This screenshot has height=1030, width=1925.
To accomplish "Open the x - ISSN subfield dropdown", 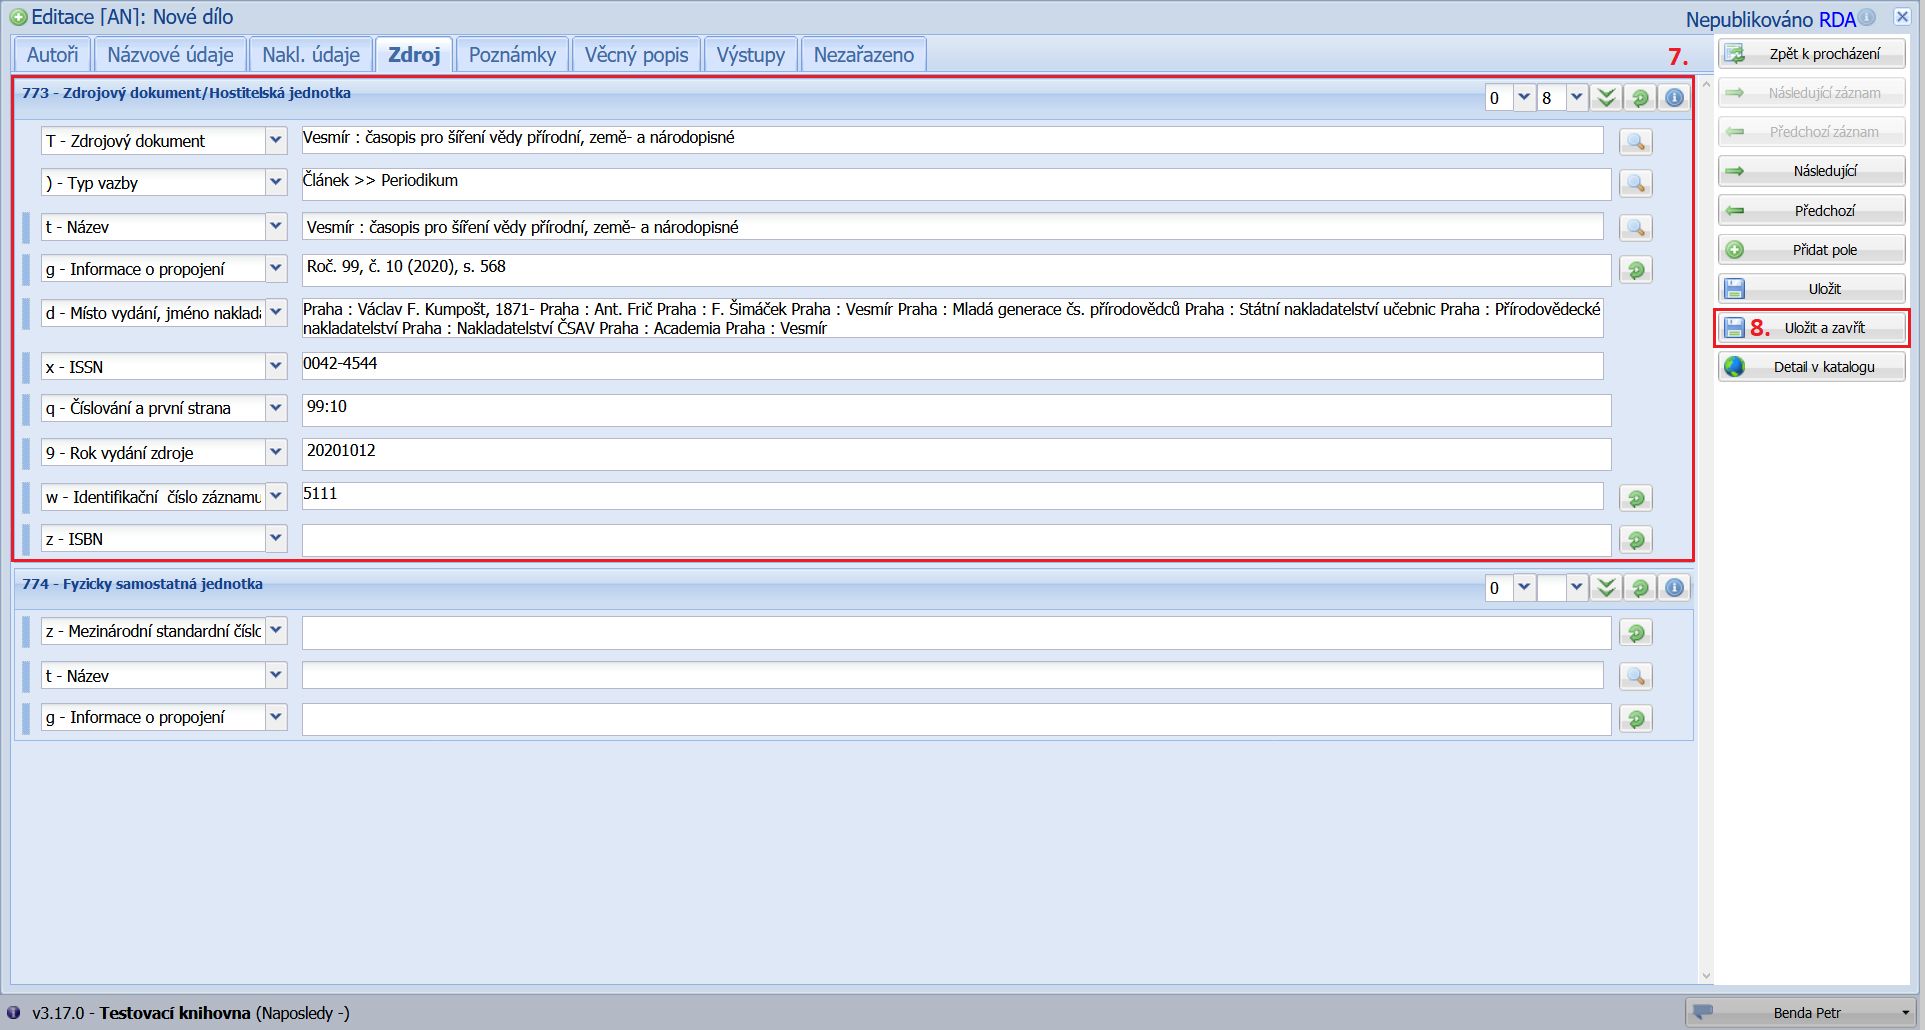I will [276, 367].
